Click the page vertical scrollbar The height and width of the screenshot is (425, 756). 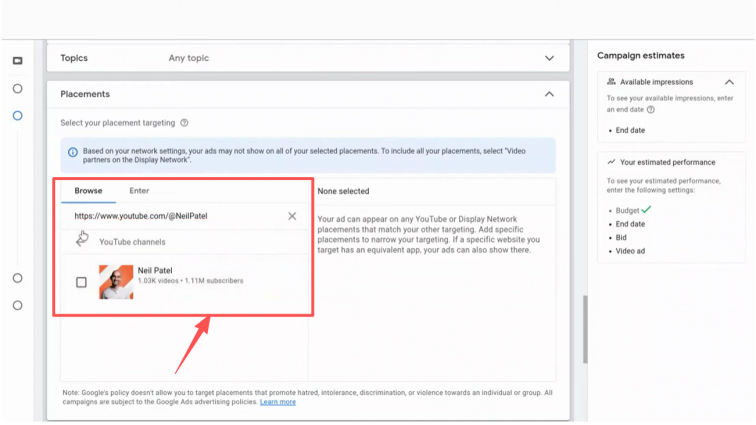[585, 329]
